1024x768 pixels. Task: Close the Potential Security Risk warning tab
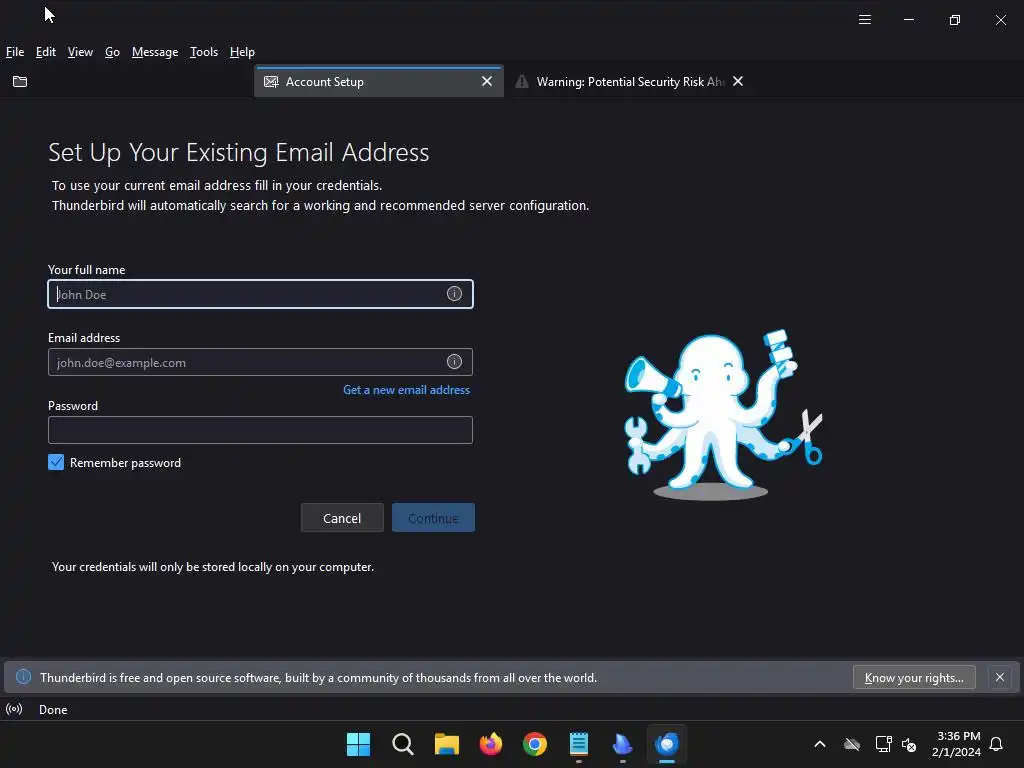[738, 81]
